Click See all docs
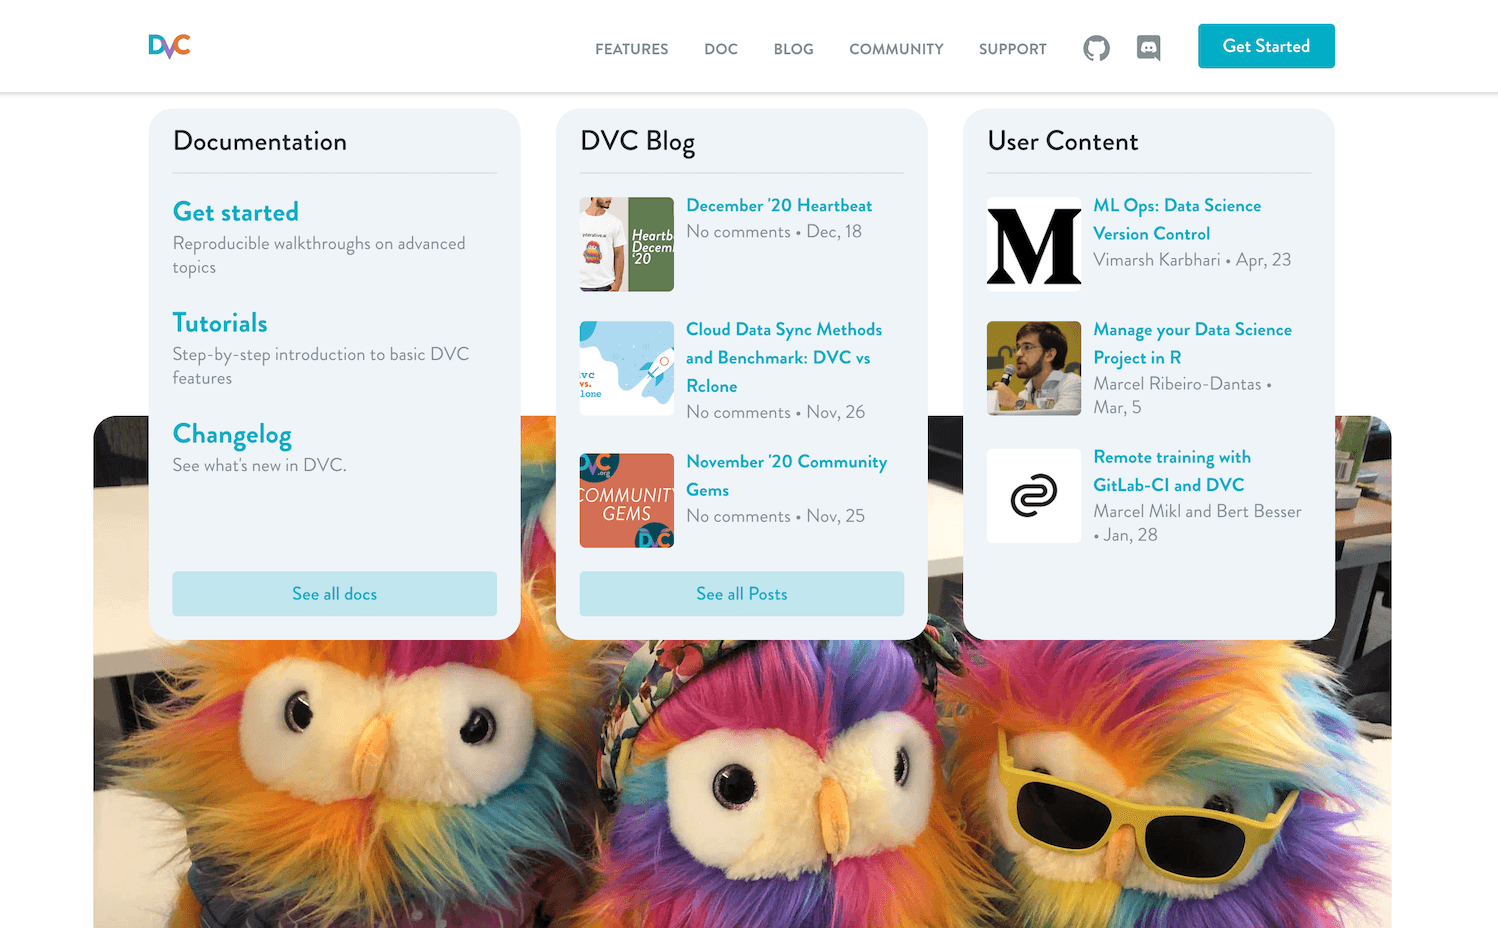Viewport: 1498px width, 928px height. [x=334, y=593]
